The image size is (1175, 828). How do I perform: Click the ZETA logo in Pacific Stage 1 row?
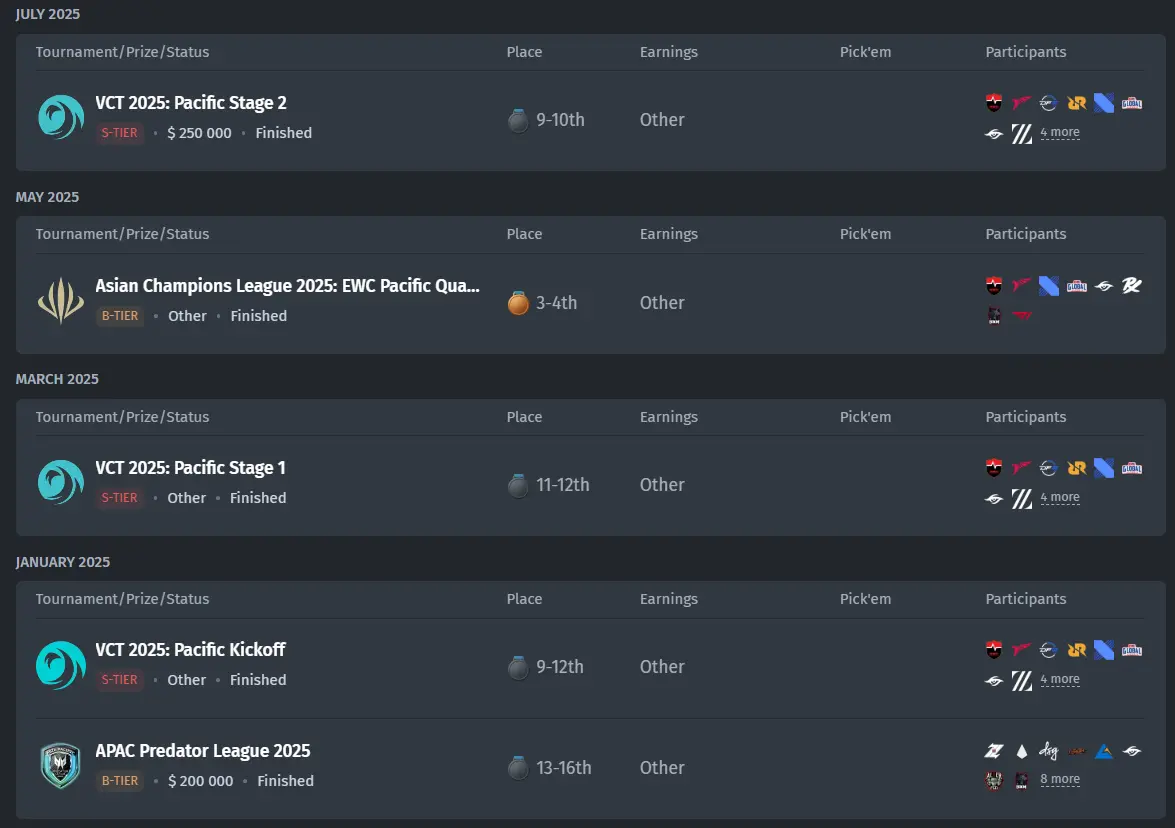[1021, 498]
